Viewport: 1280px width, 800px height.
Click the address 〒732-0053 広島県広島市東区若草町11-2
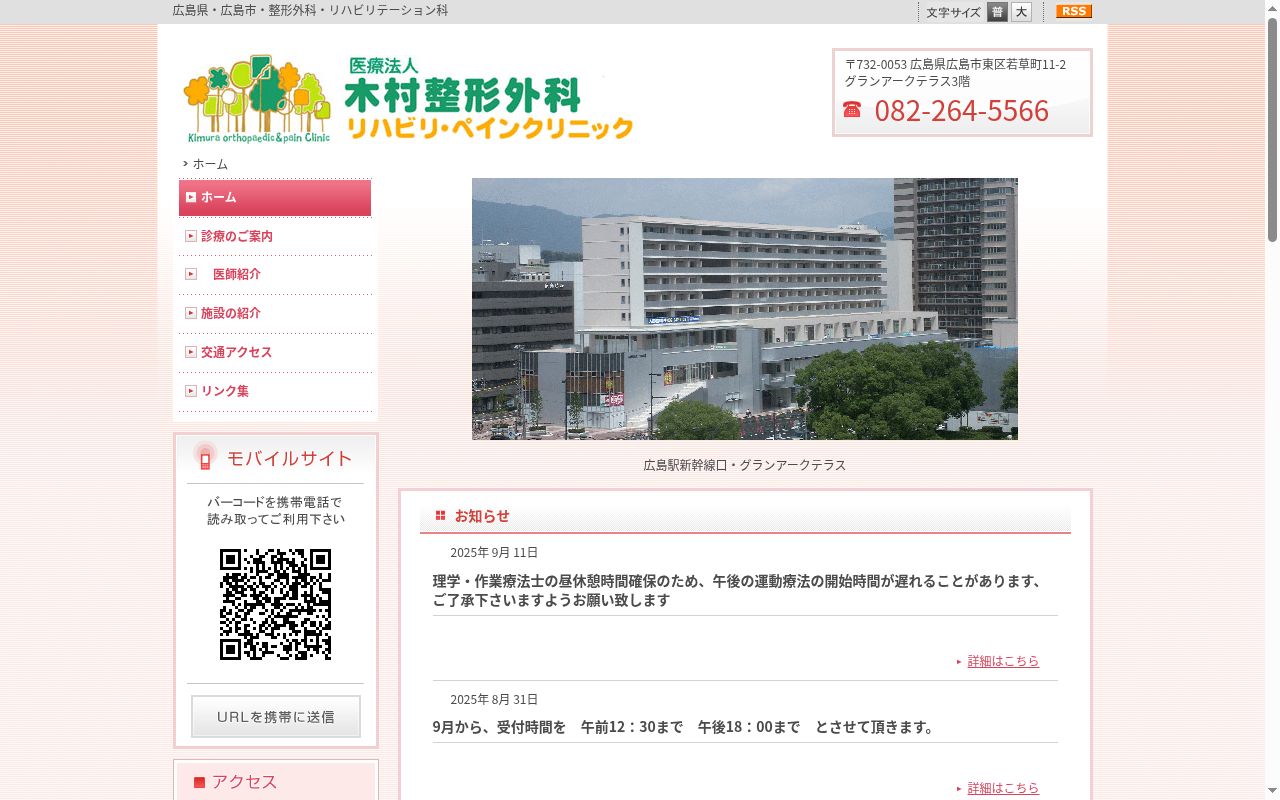pos(955,64)
